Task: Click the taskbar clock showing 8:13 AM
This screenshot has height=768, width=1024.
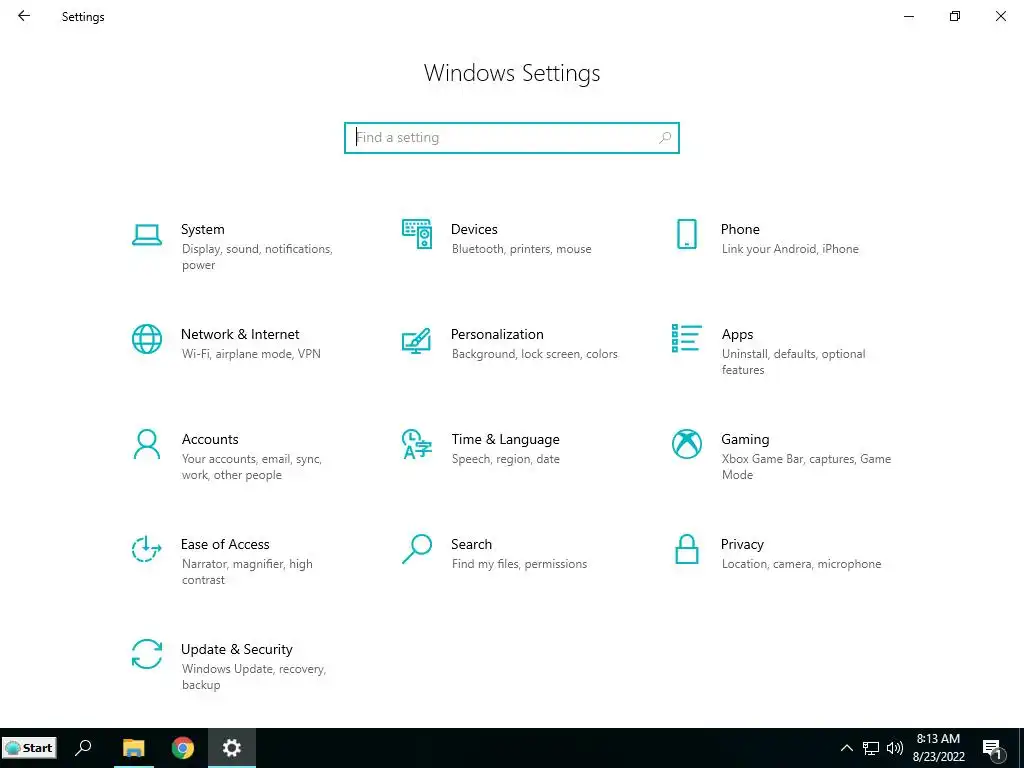Action: (x=938, y=748)
